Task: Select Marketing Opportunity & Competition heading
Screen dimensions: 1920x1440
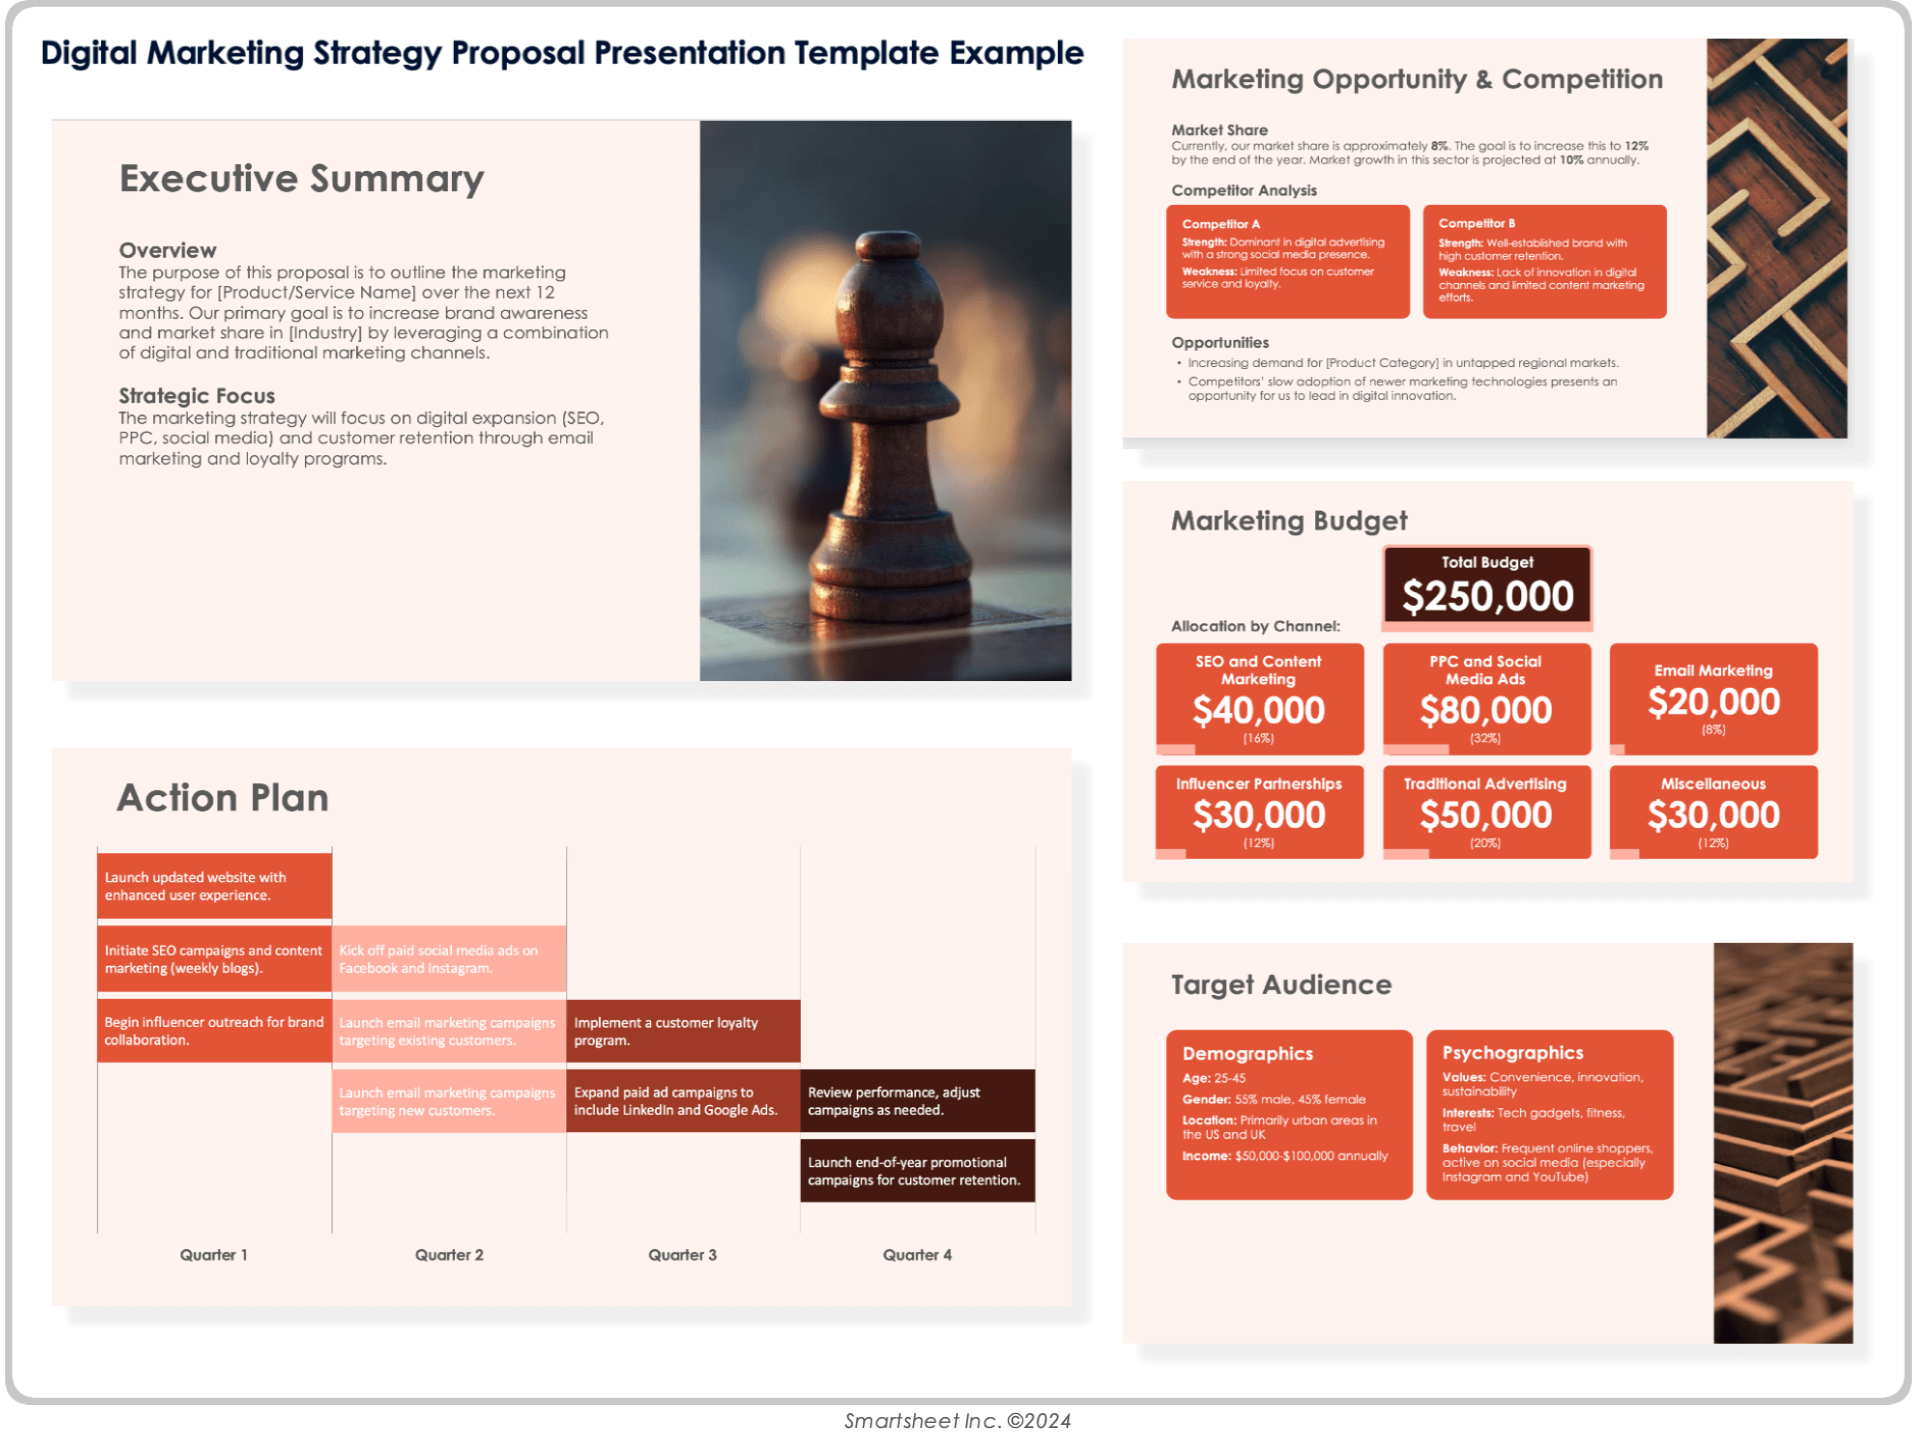Action: (1417, 79)
